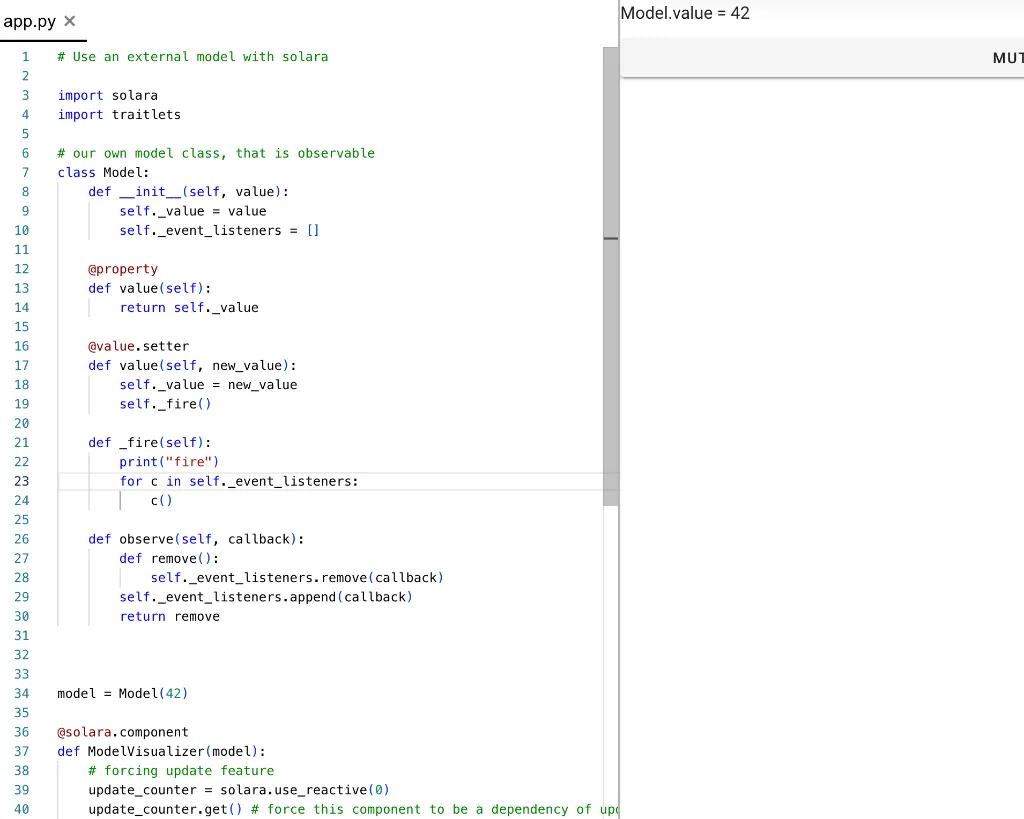The image size is (1024, 819).
Task: Click the 'Model.value = 42' output text
Action: click(x=685, y=13)
